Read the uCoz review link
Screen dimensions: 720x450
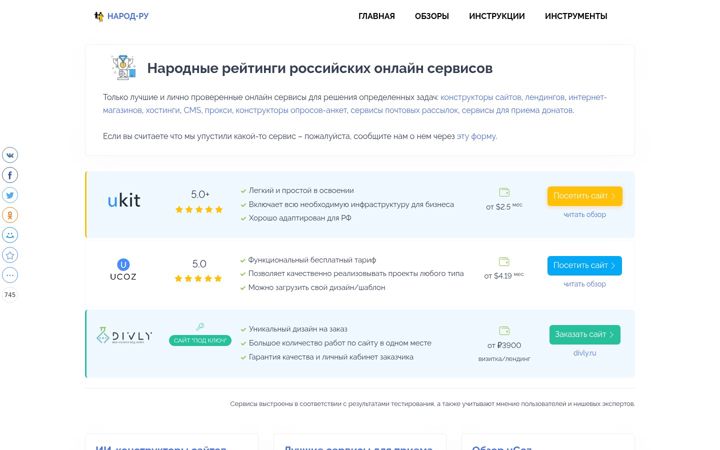585,284
